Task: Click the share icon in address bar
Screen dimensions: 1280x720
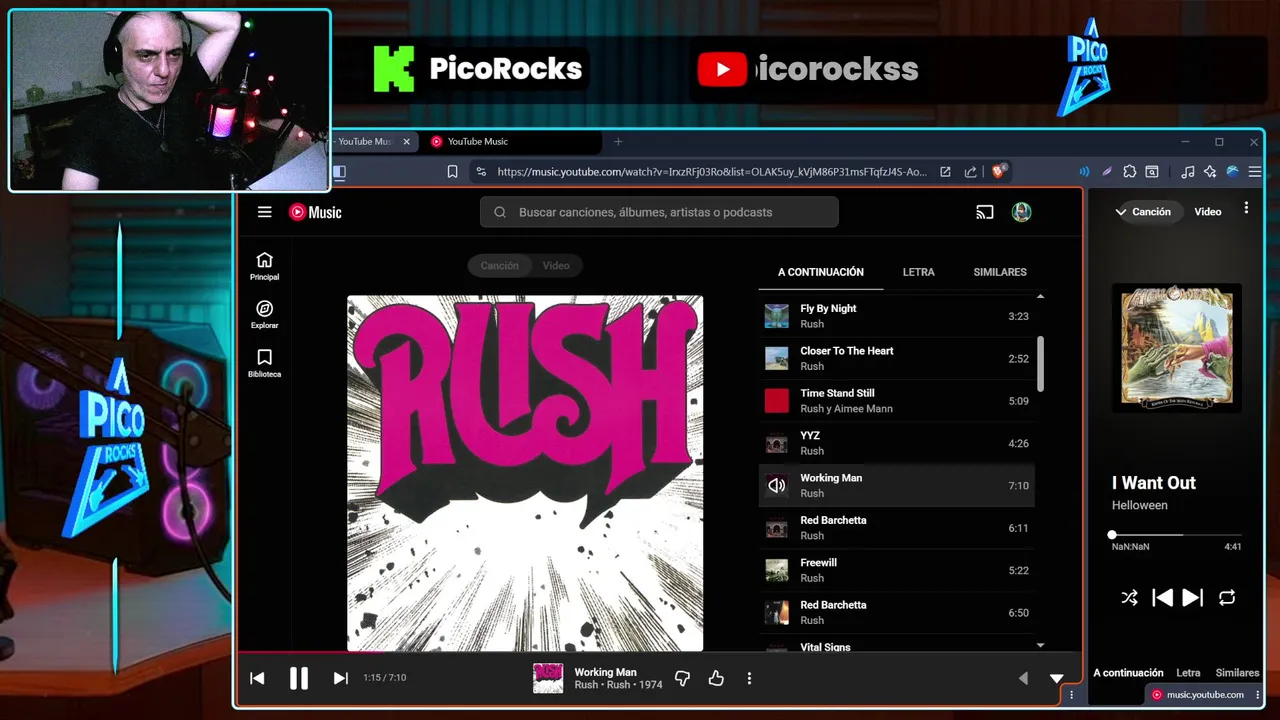Action: point(970,172)
